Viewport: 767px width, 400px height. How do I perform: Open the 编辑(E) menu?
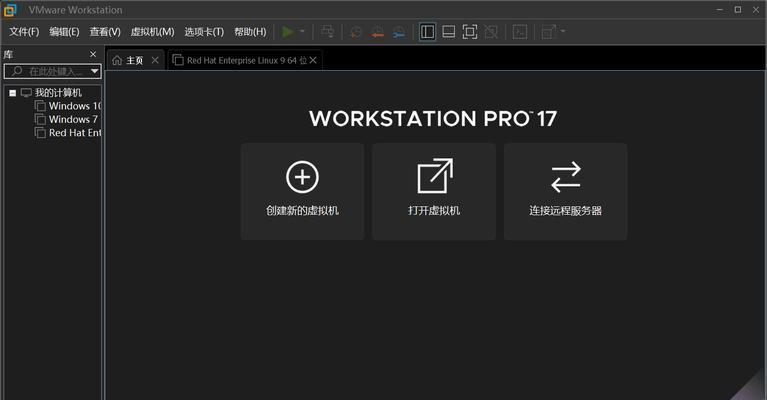coord(64,32)
